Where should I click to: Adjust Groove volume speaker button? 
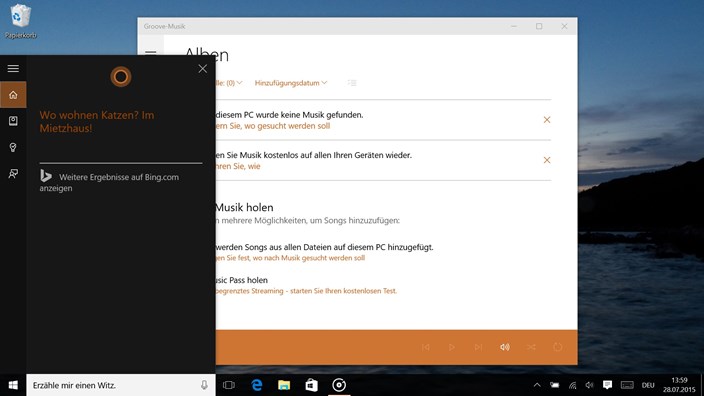point(505,347)
